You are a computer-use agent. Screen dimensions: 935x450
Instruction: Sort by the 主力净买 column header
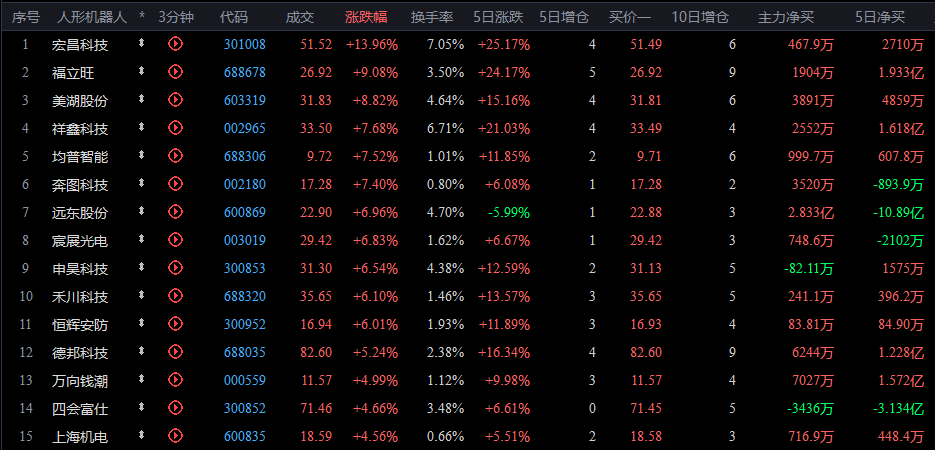pos(785,17)
